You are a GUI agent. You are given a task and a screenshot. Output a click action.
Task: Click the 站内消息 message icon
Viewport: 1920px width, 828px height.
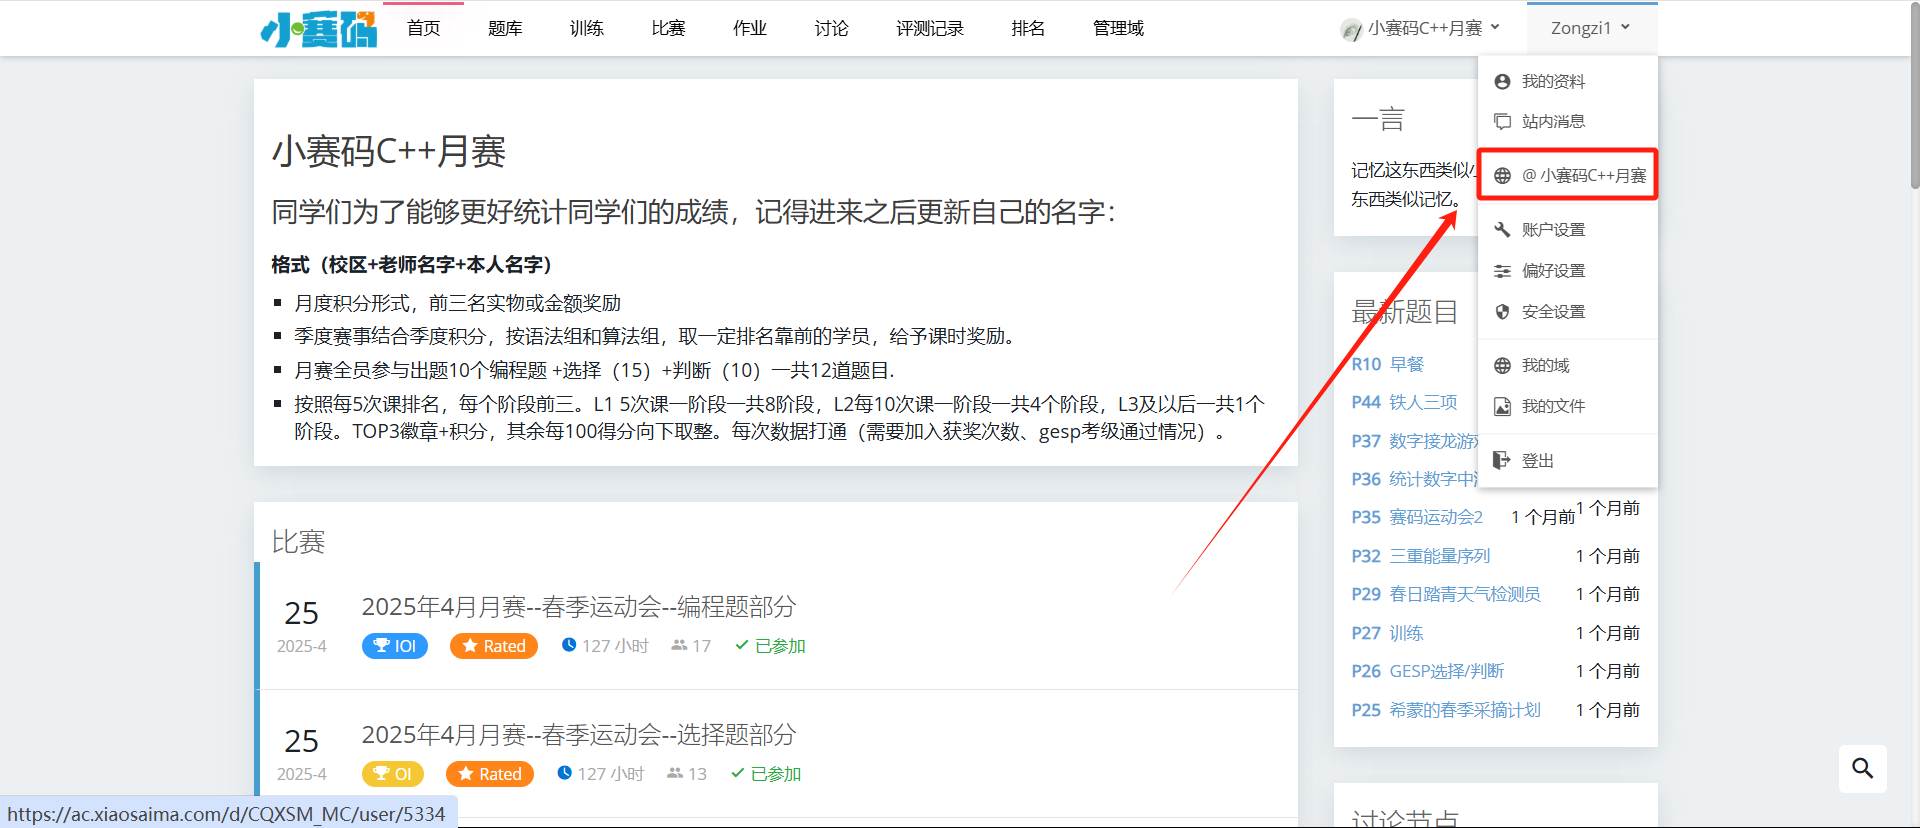[1502, 121]
